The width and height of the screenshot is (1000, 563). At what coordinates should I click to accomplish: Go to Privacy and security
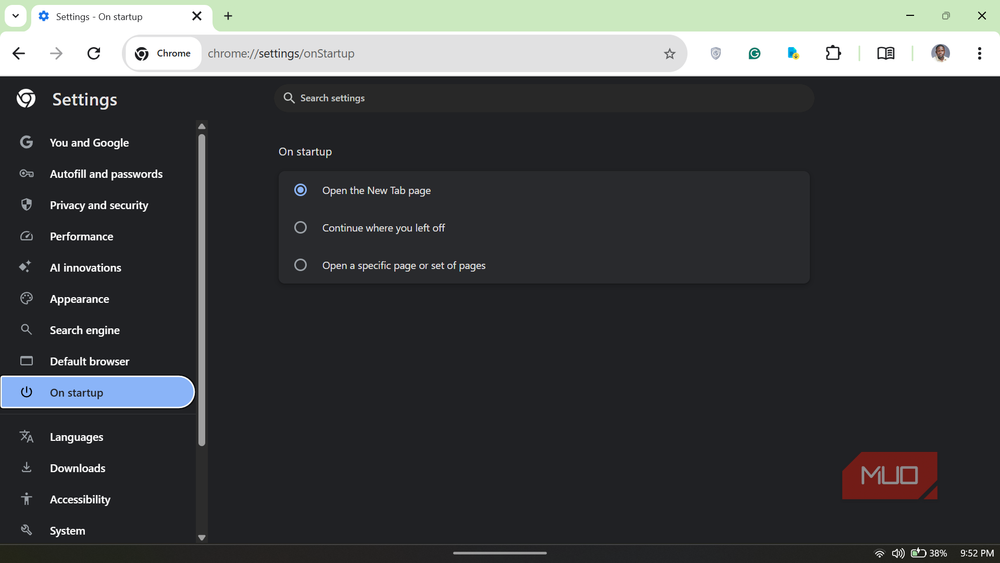pos(98,205)
